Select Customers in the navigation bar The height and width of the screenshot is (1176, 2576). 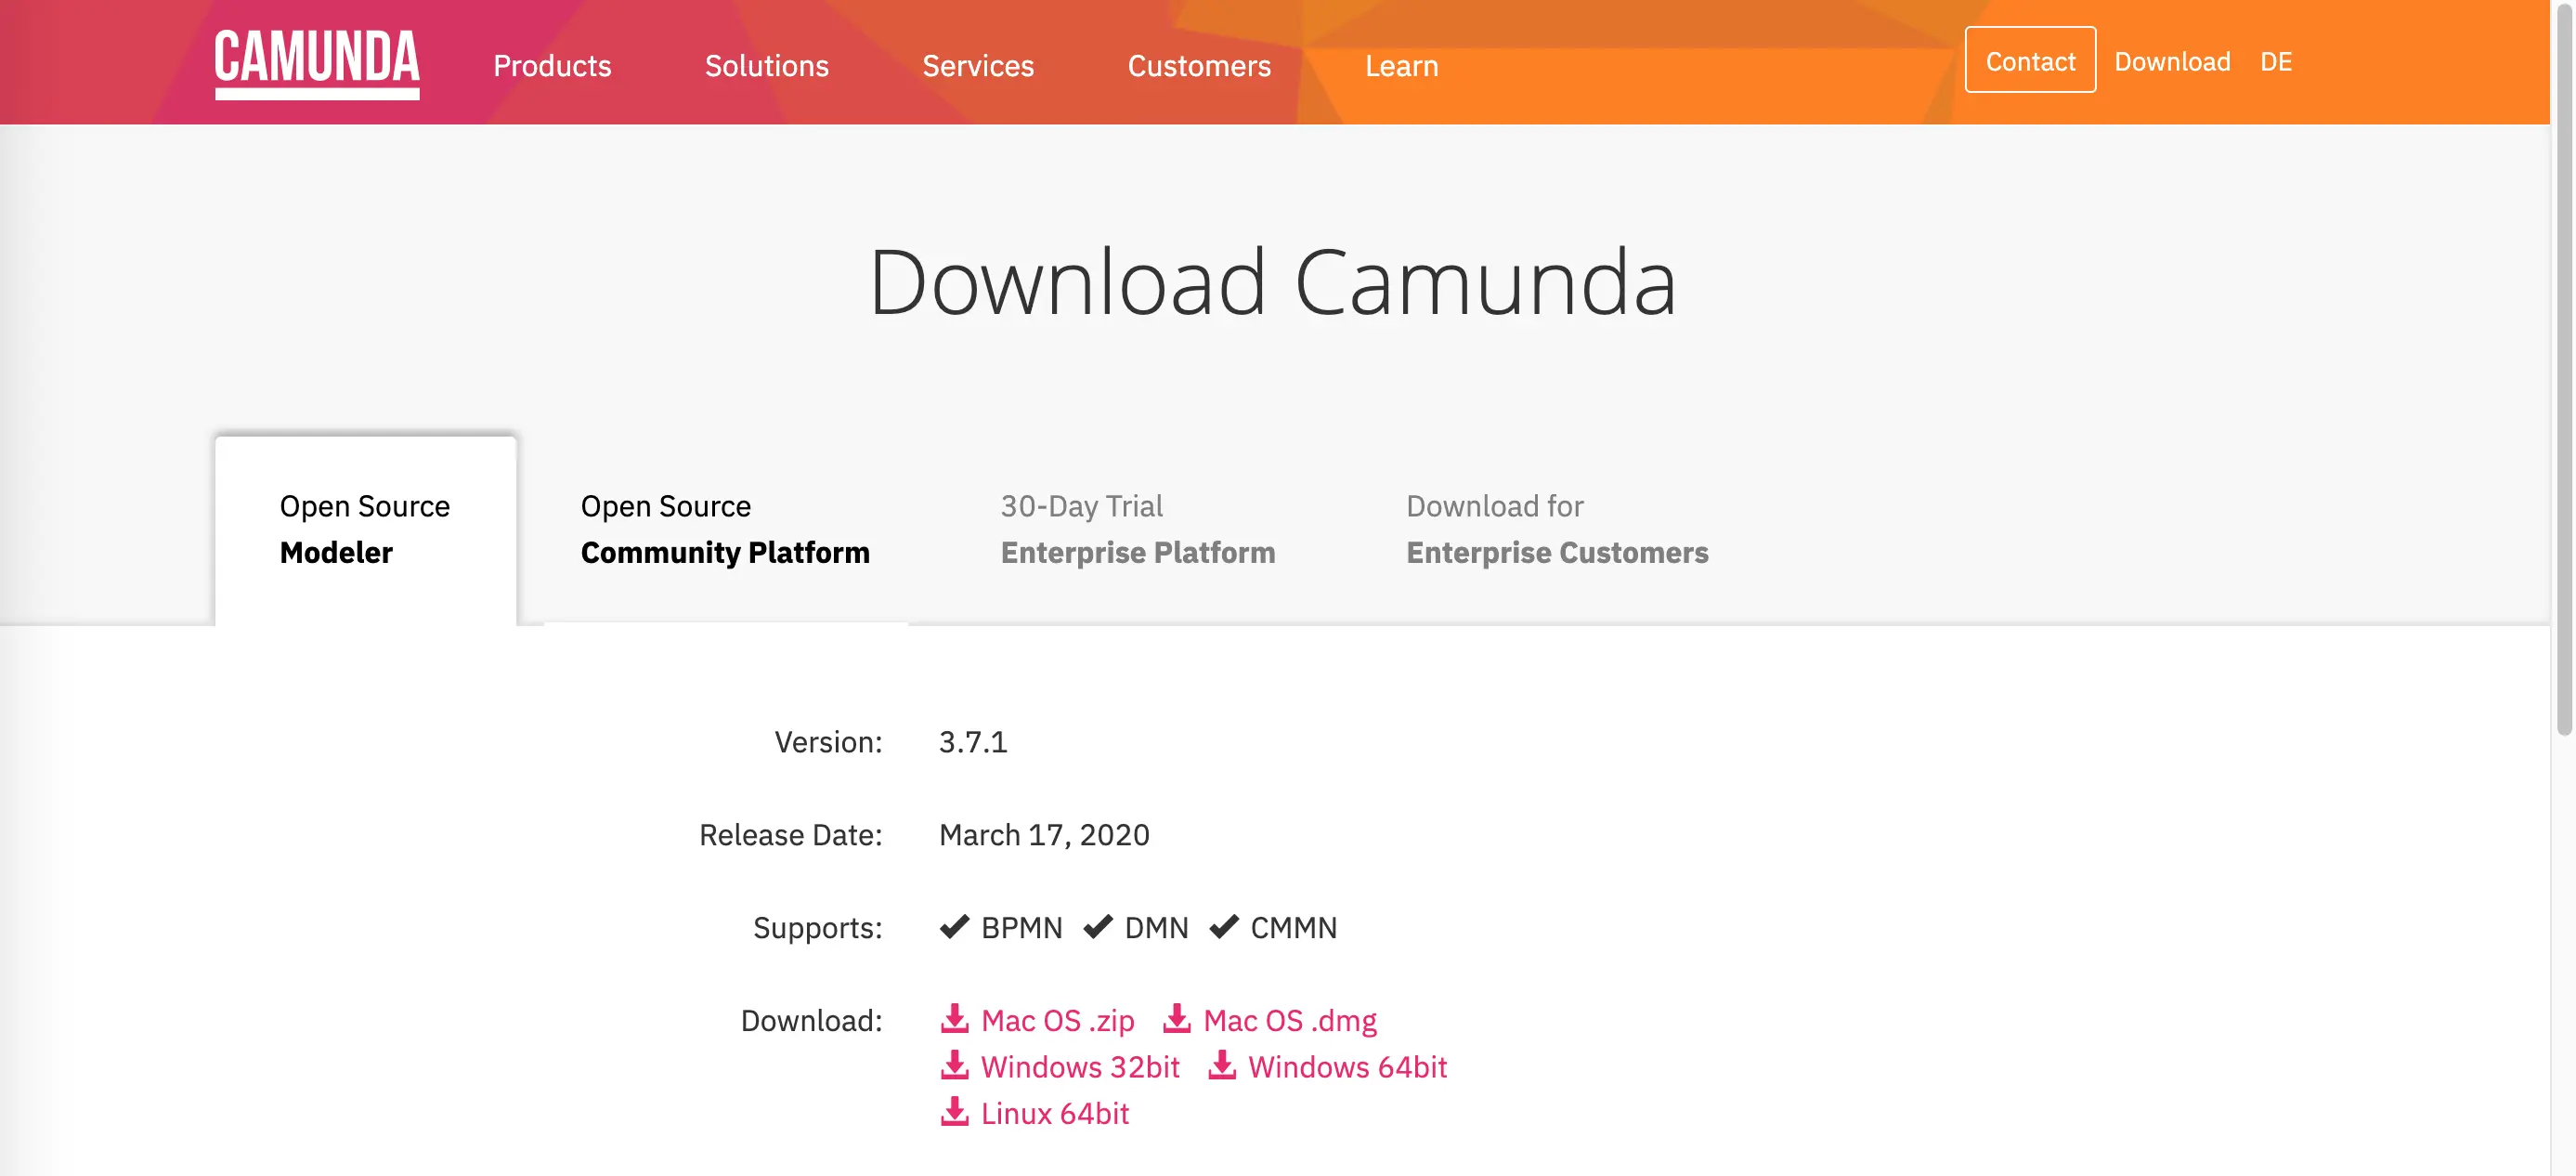[1198, 66]
